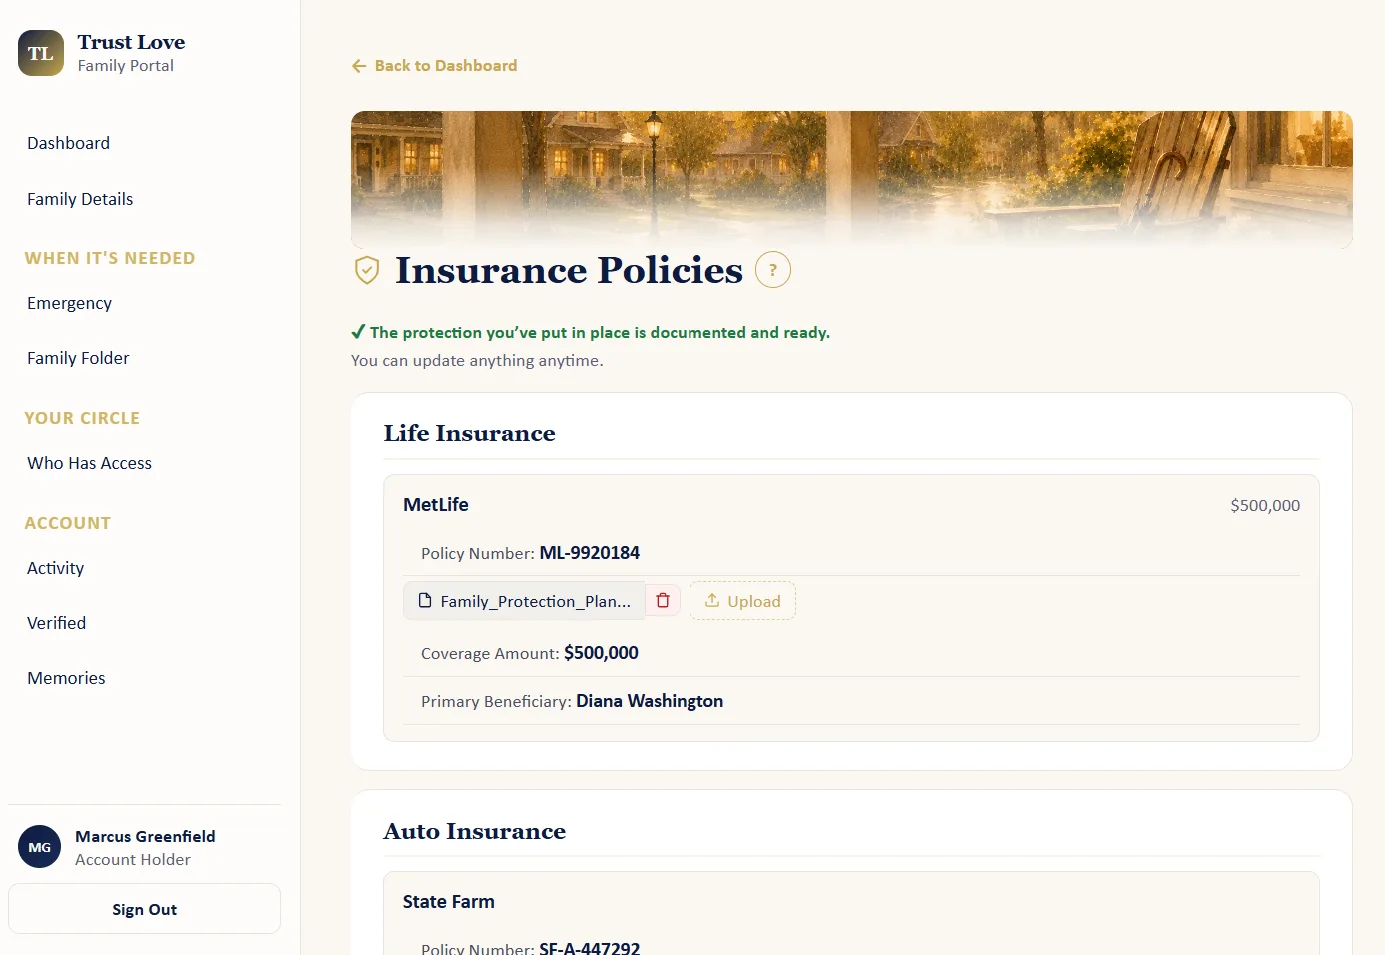Click the MG avatar for Marcus Greenfield
Screen dimensions: 1385x955
39,847
